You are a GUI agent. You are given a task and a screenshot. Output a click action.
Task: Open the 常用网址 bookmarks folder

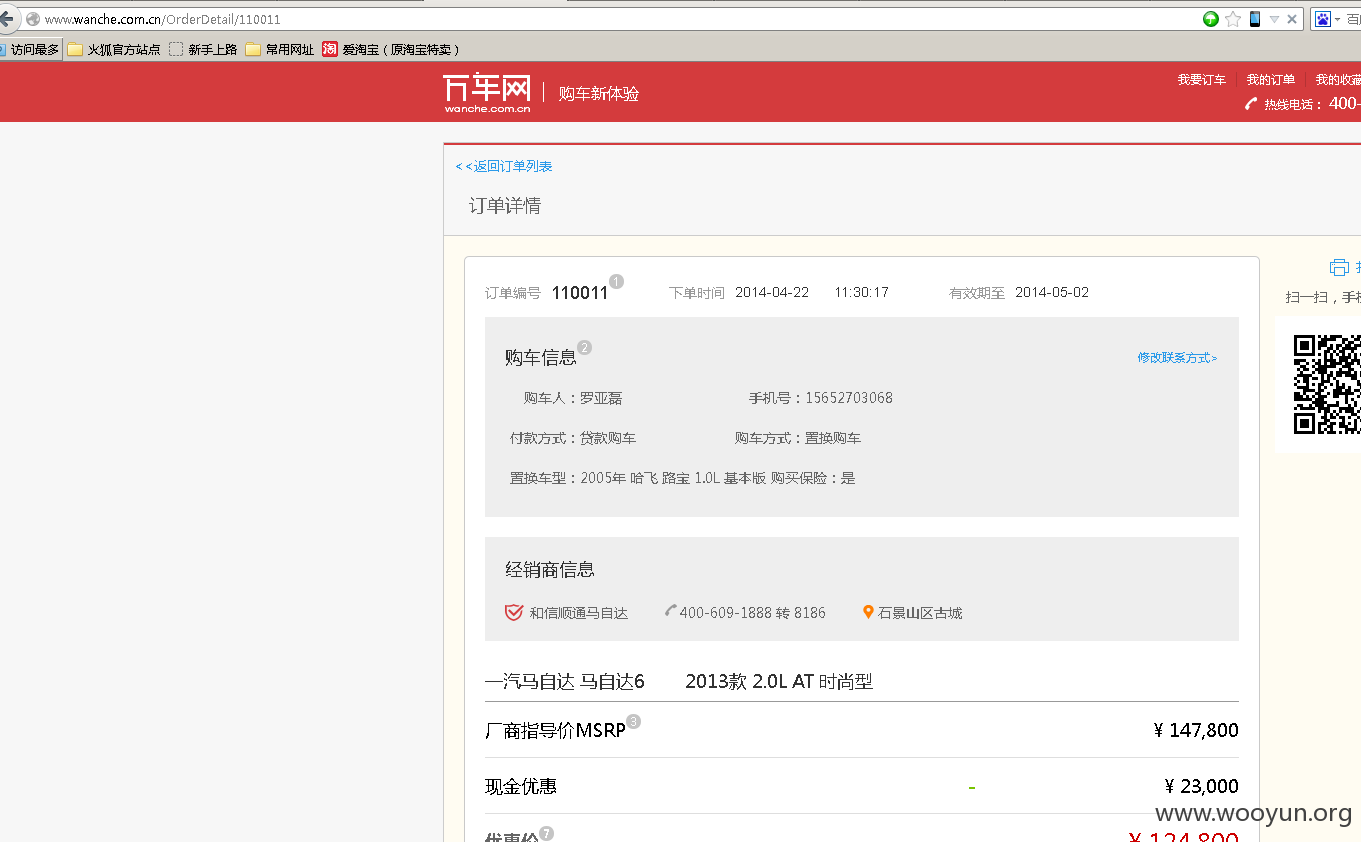280,49
